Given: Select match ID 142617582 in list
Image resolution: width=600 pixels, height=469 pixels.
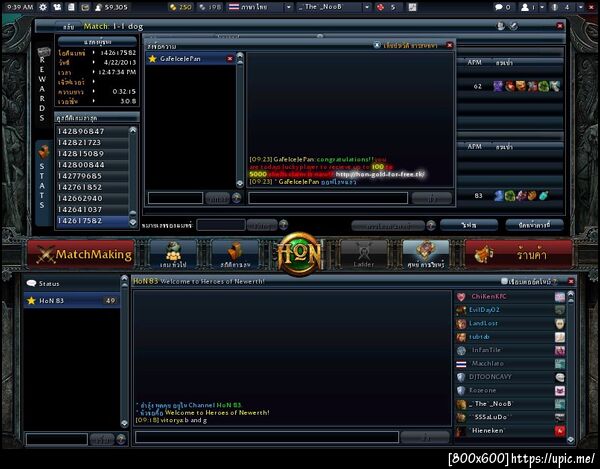Looking at the screenshot, I should [x=92, y=221].
